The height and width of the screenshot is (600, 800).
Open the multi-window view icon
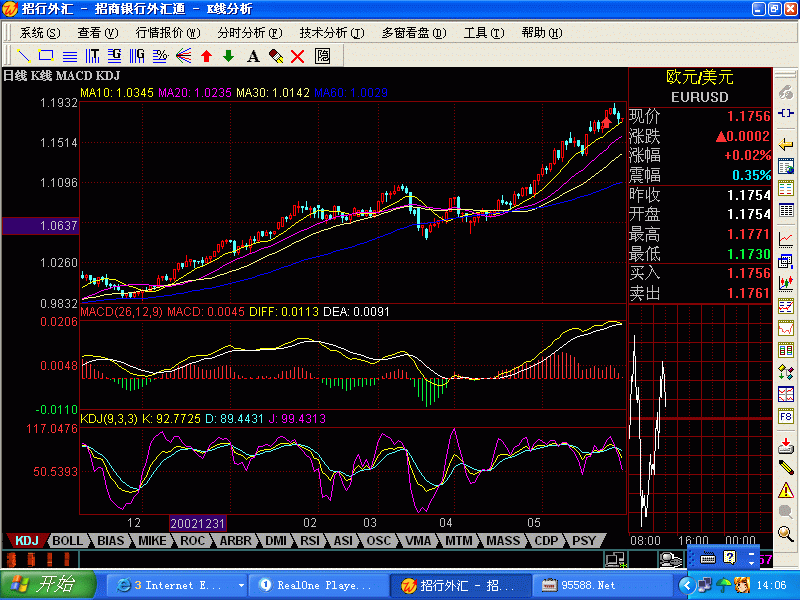pos(786,261)
